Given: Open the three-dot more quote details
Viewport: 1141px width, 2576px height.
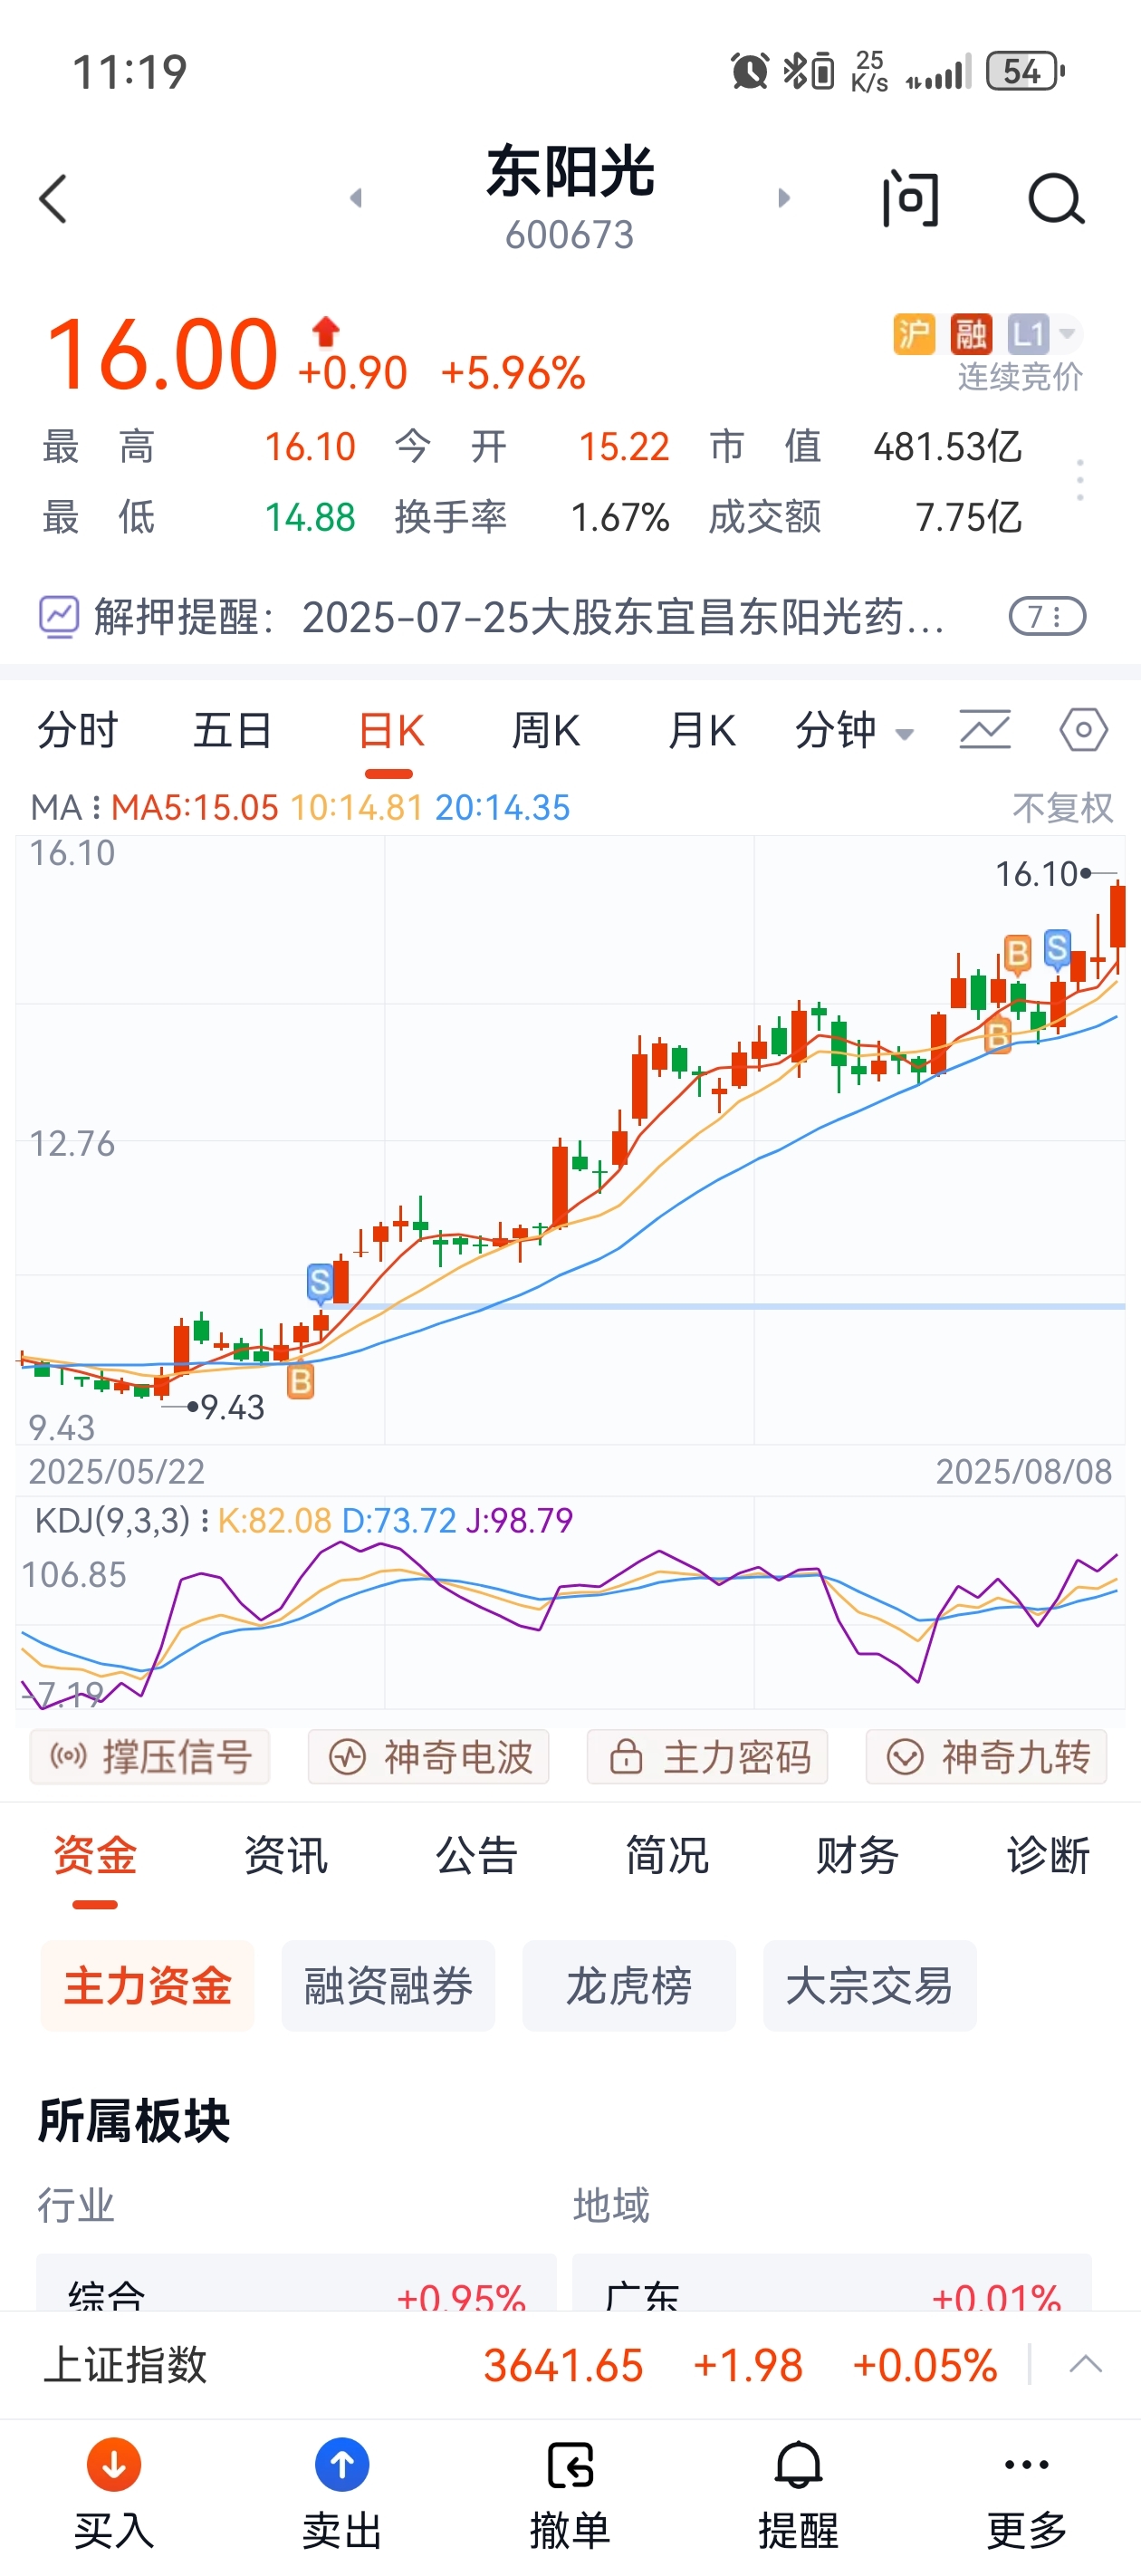Looking at the screenshot, I should 1080,481.
